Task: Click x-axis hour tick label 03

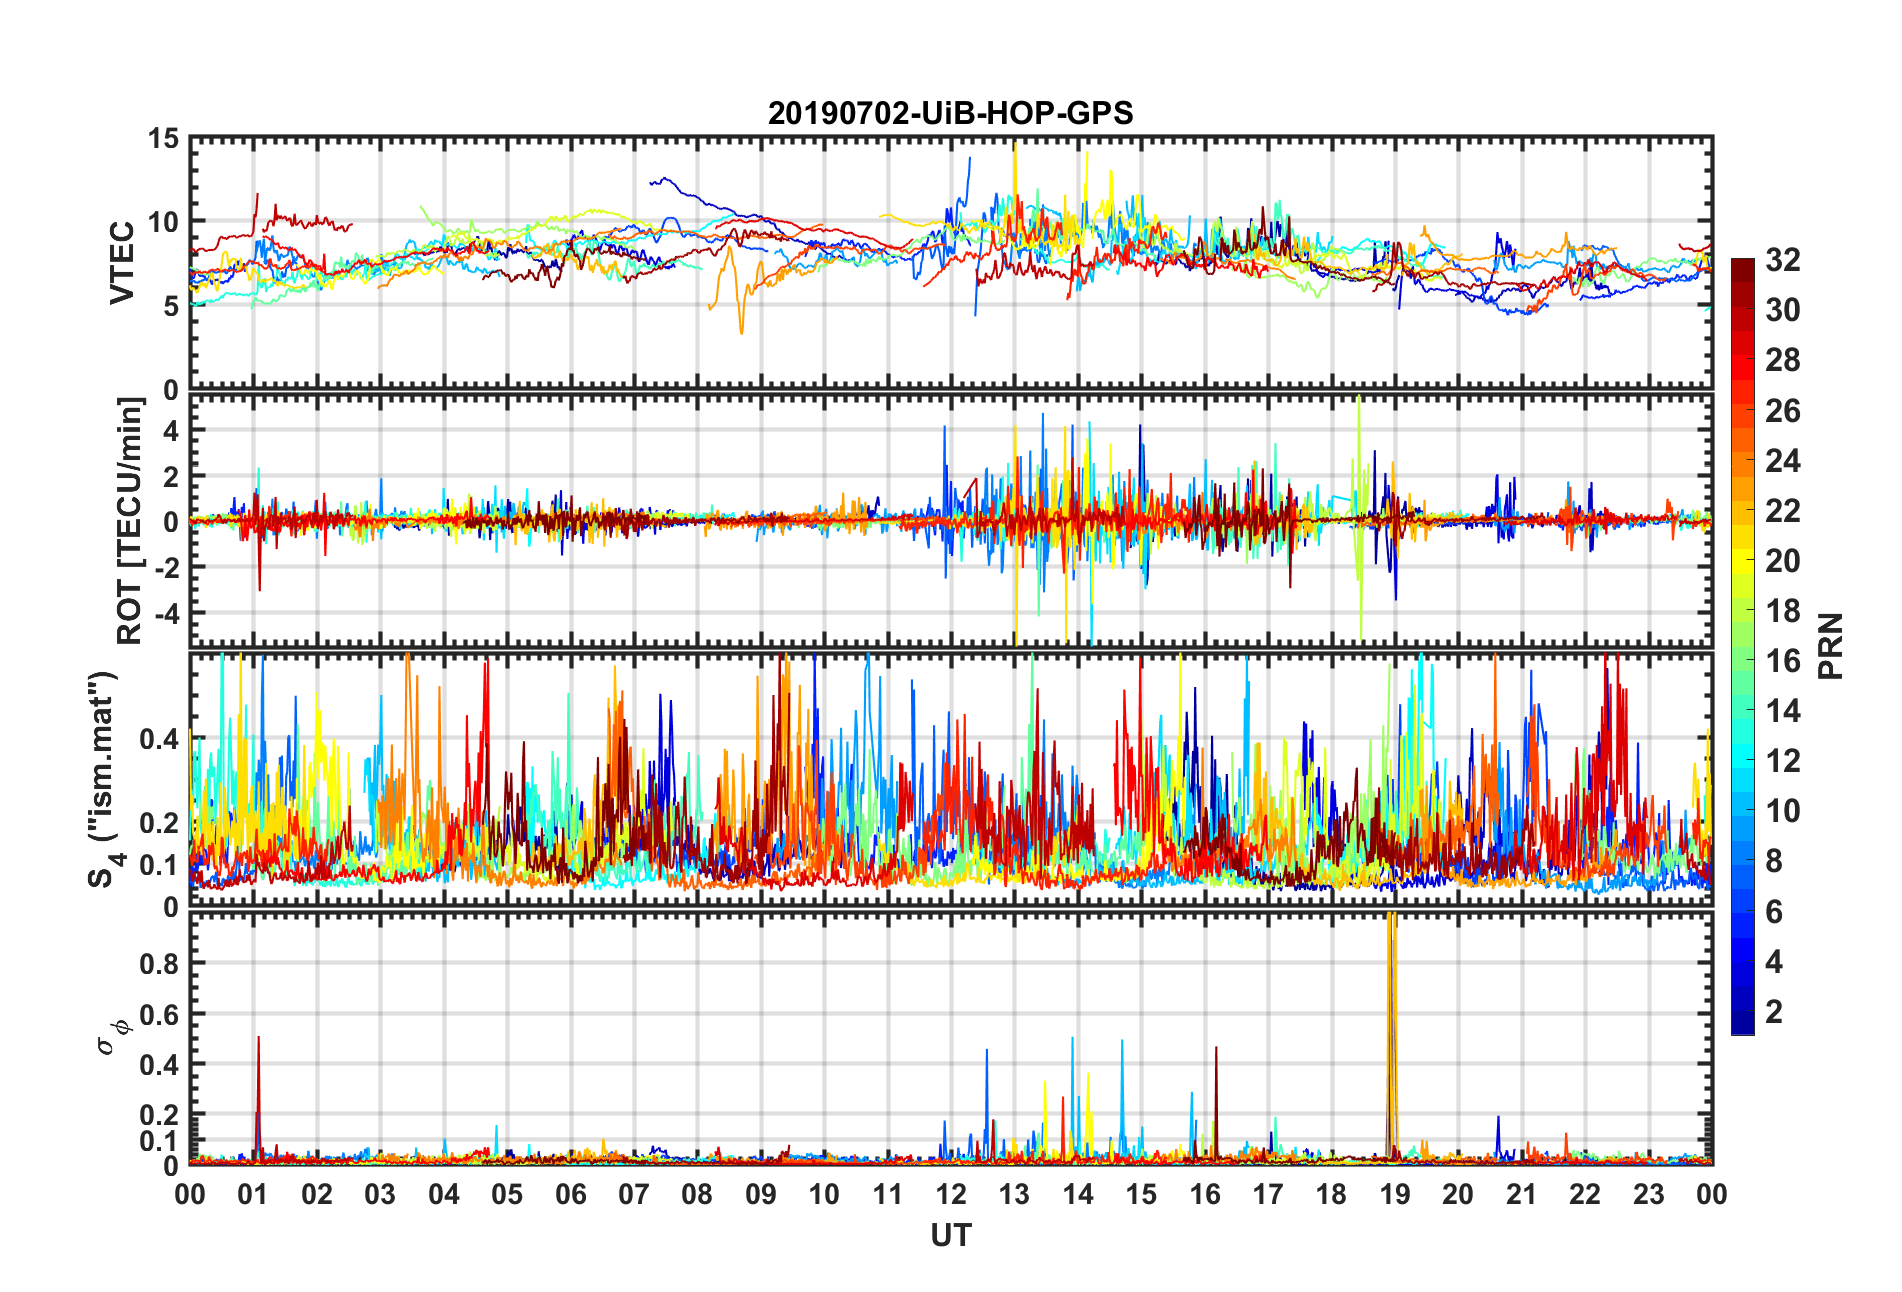Action: point(380,1194)
